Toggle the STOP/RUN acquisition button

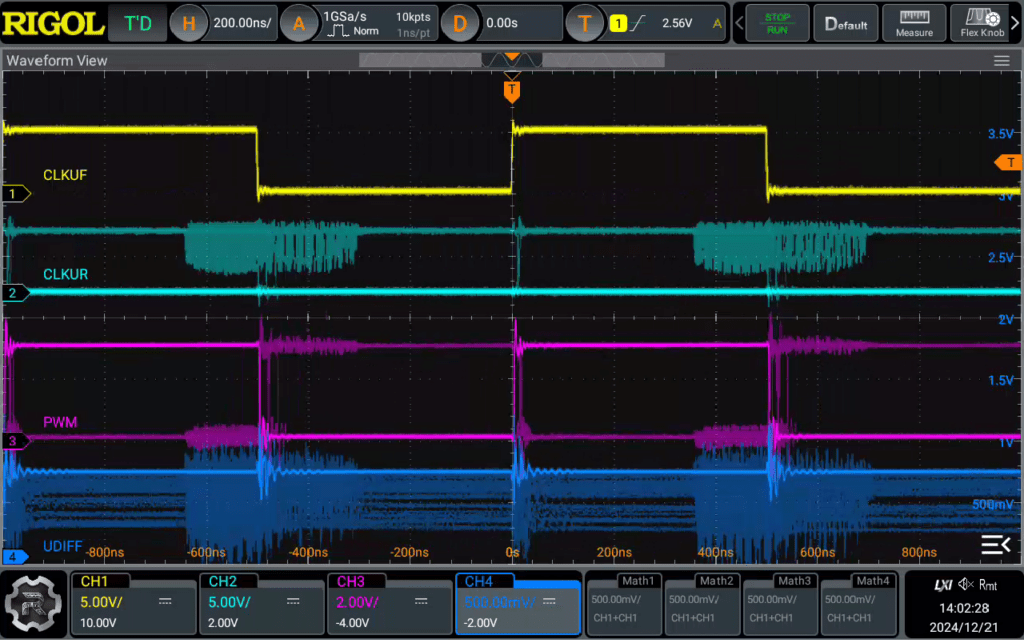(777, 24)
